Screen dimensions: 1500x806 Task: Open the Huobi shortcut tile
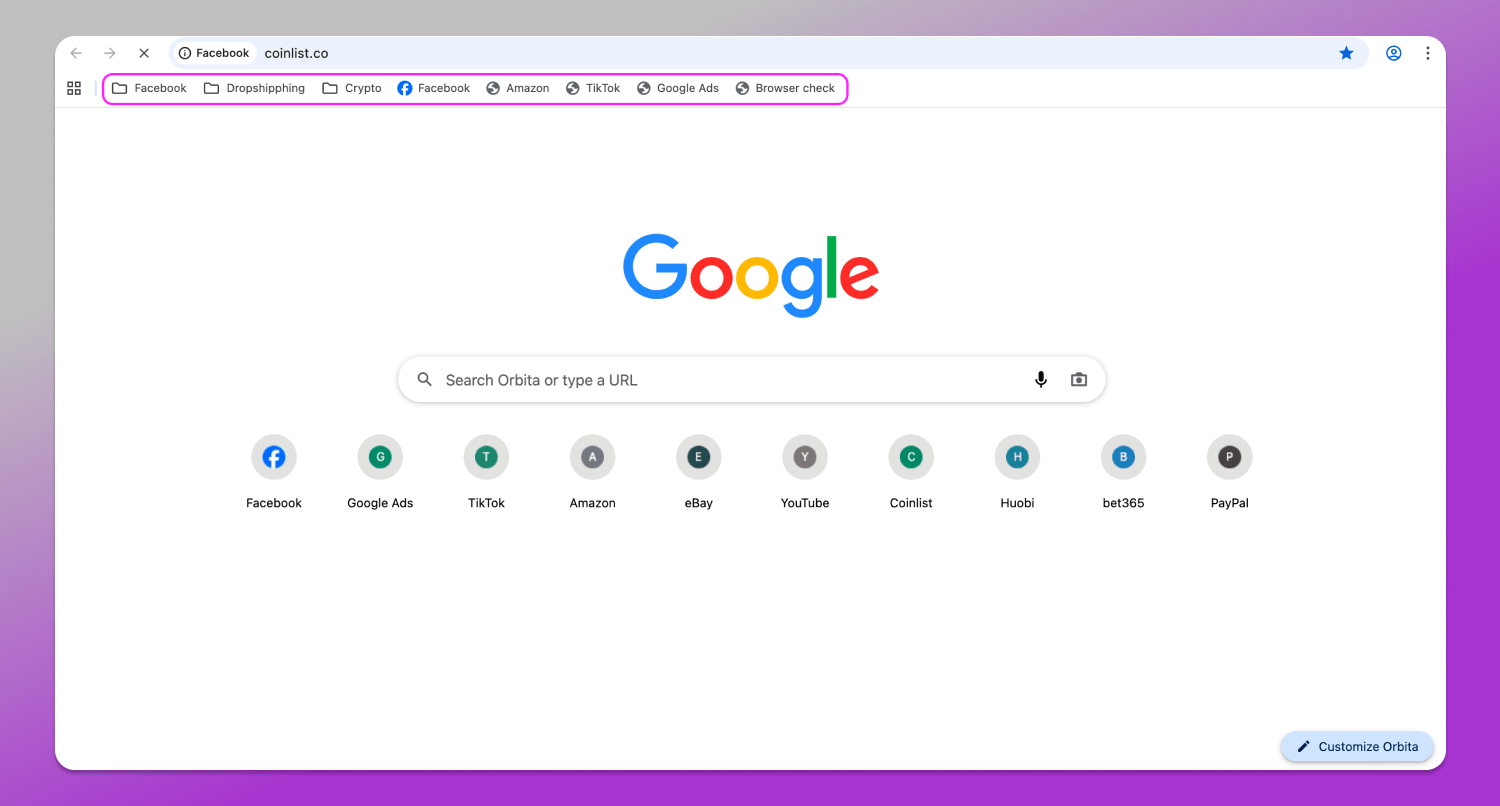point(1017,472)
